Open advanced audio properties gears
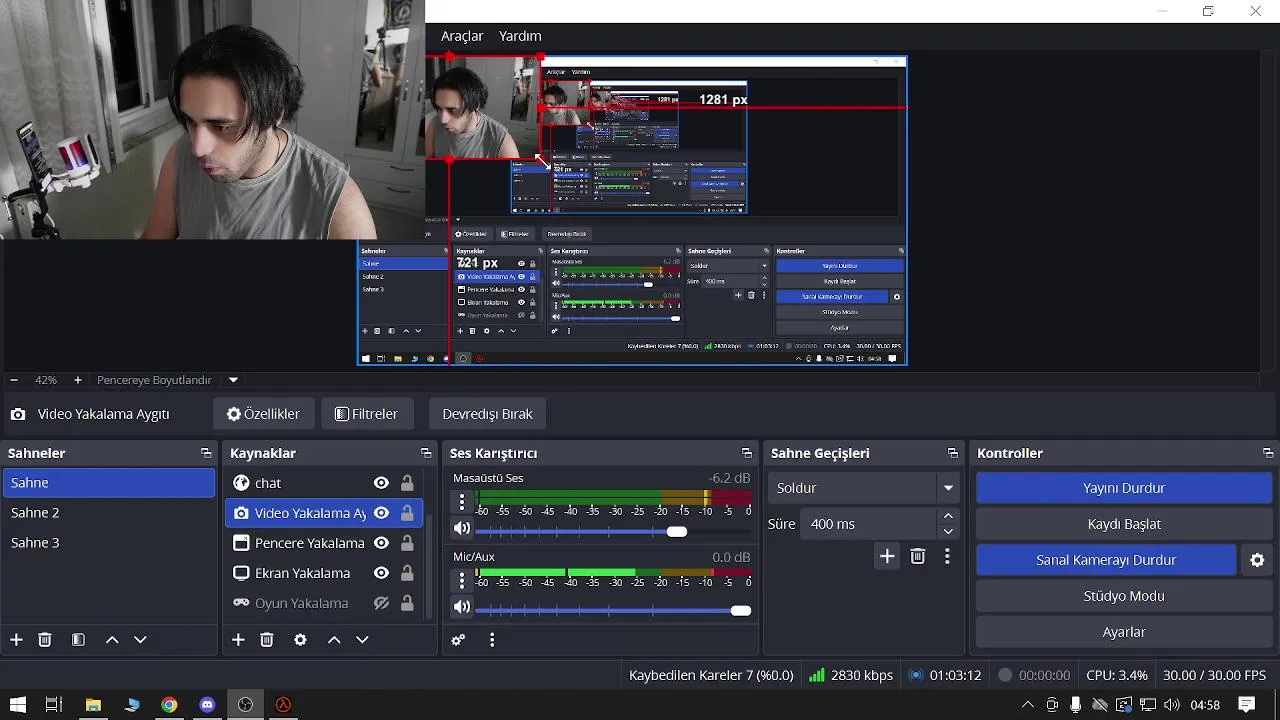 tap(459, 640)
